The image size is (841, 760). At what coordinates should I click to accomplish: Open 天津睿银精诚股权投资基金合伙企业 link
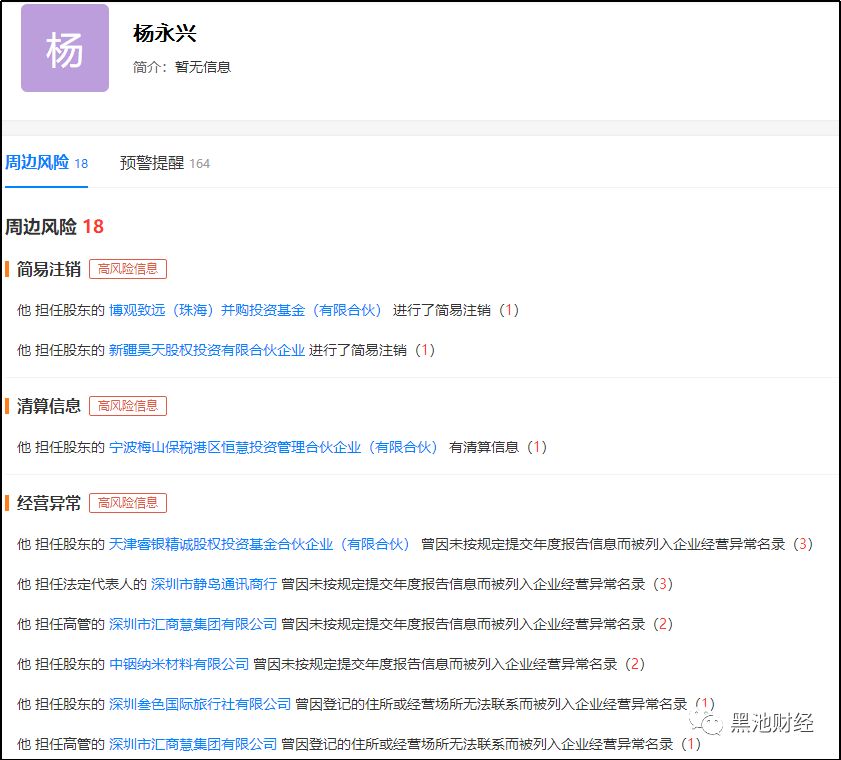point(260,544)
